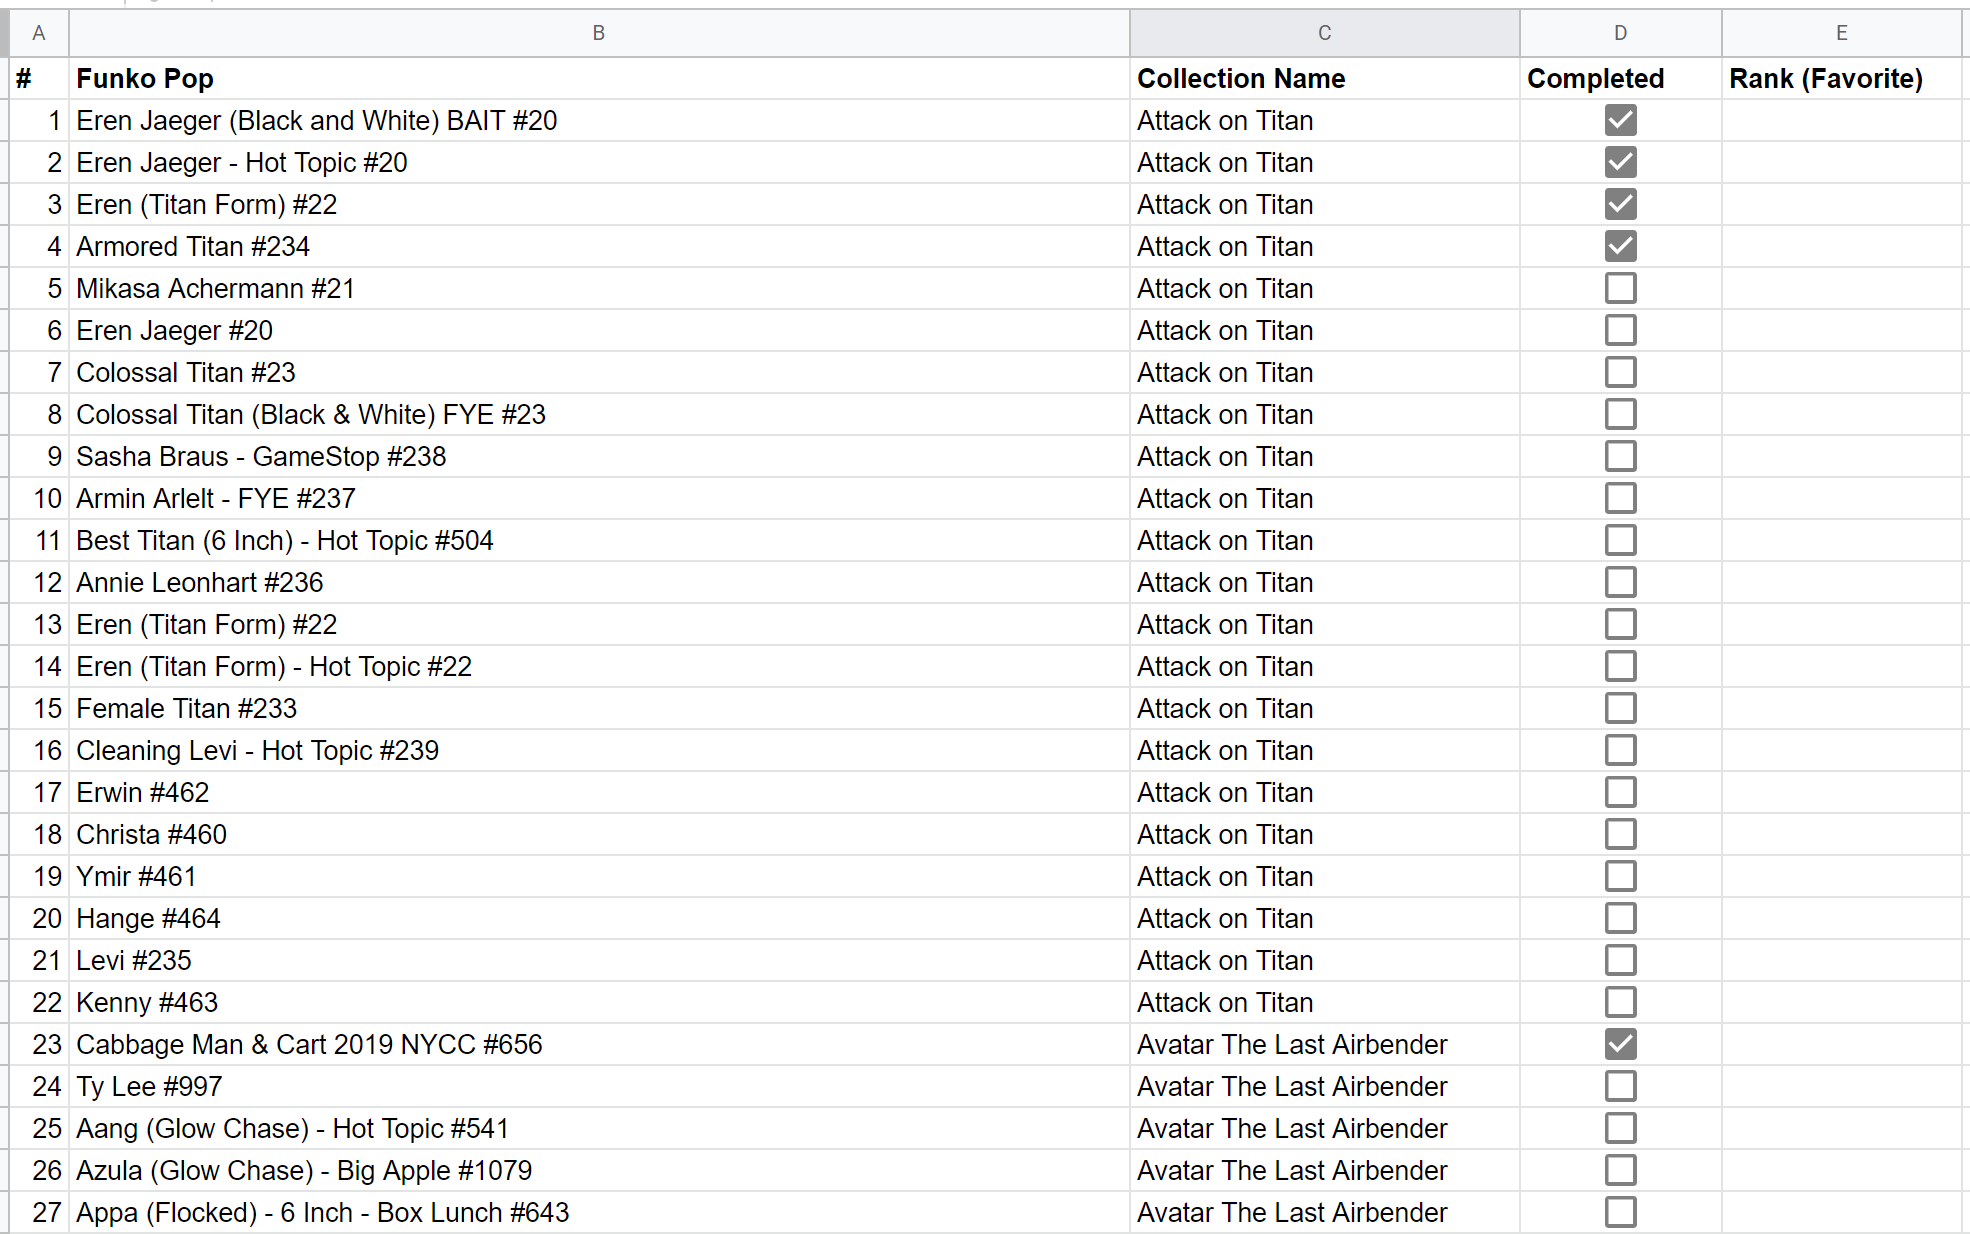Select column A header
The width and height of the screenshot is (1970, 1234).
click(x=38, y=33)
